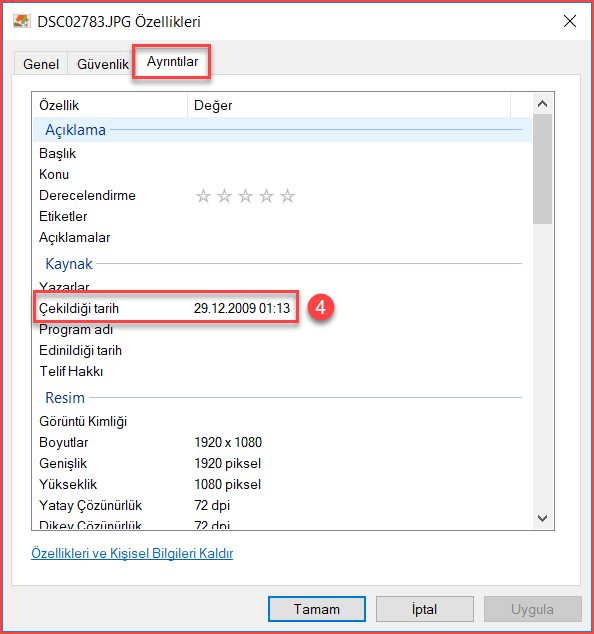Open Özellikleri ve Kişisel Bilgileri Kaldır link
Viewport: 594px width, 634px height.
[x=132, y=553]
